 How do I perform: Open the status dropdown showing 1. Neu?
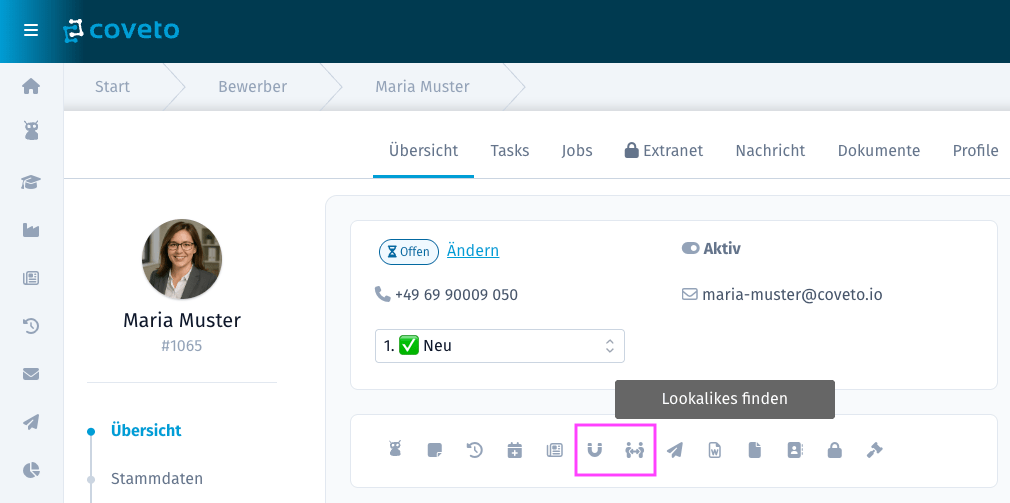click(500, 346)
